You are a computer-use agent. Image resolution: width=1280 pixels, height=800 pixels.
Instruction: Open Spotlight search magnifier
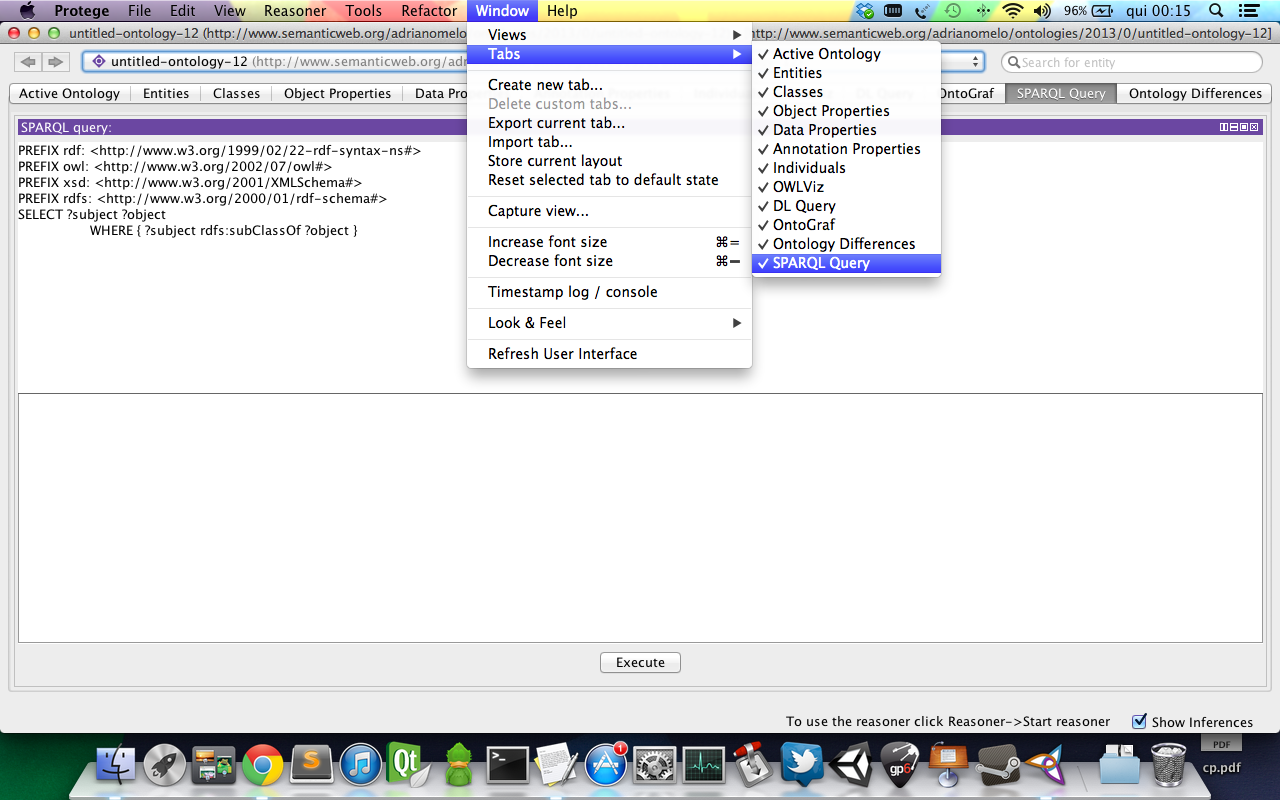pos(1216,11)
